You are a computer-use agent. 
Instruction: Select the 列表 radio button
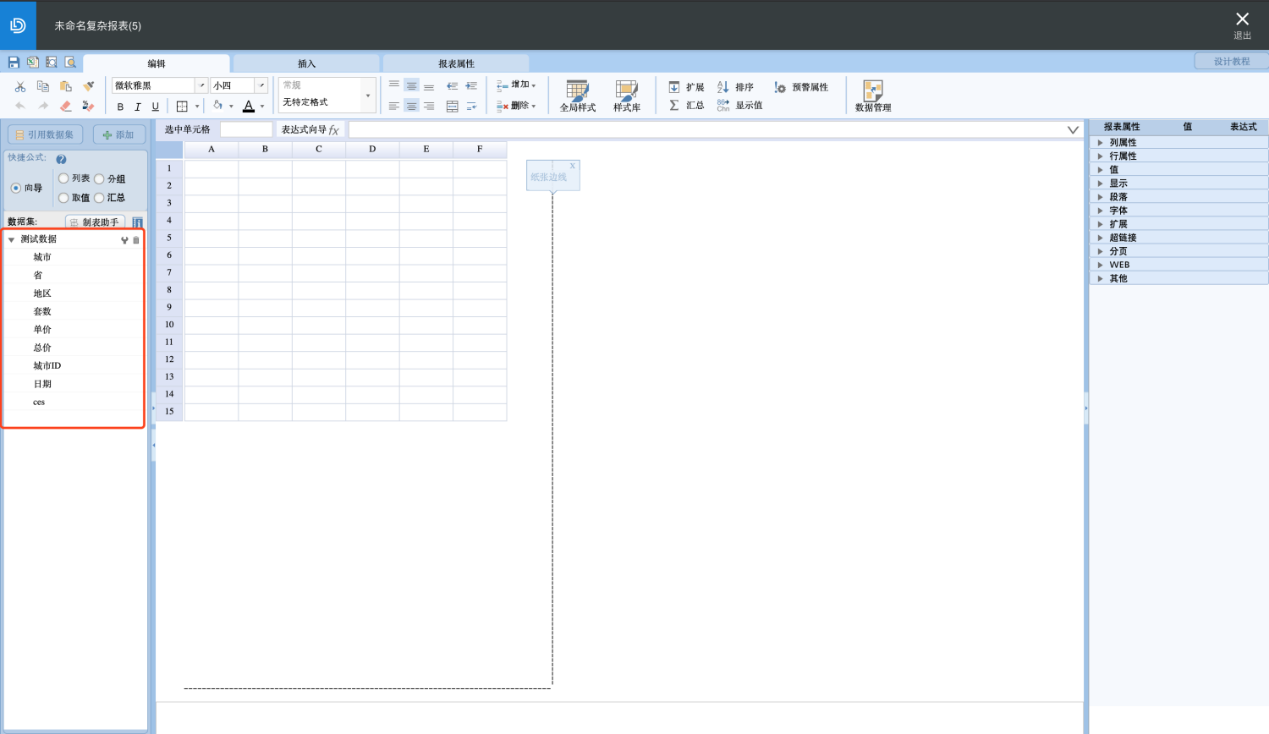pyautogui.click(x=64, y=178)
